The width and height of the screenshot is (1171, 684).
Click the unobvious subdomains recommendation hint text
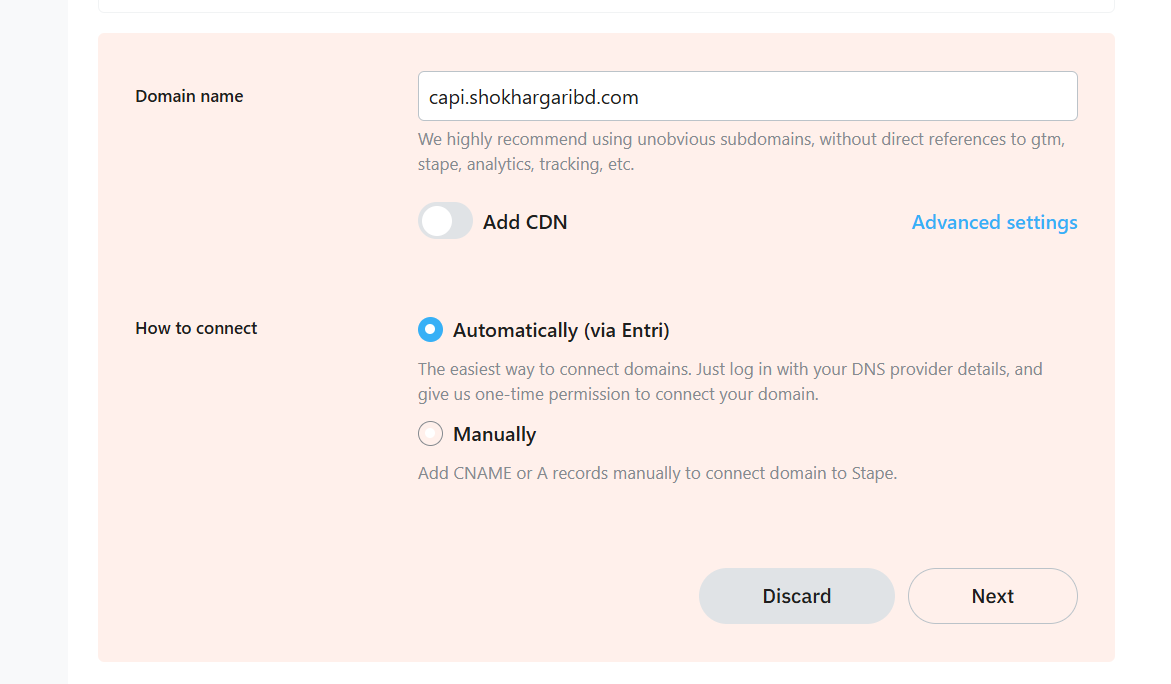click(740, 152)
